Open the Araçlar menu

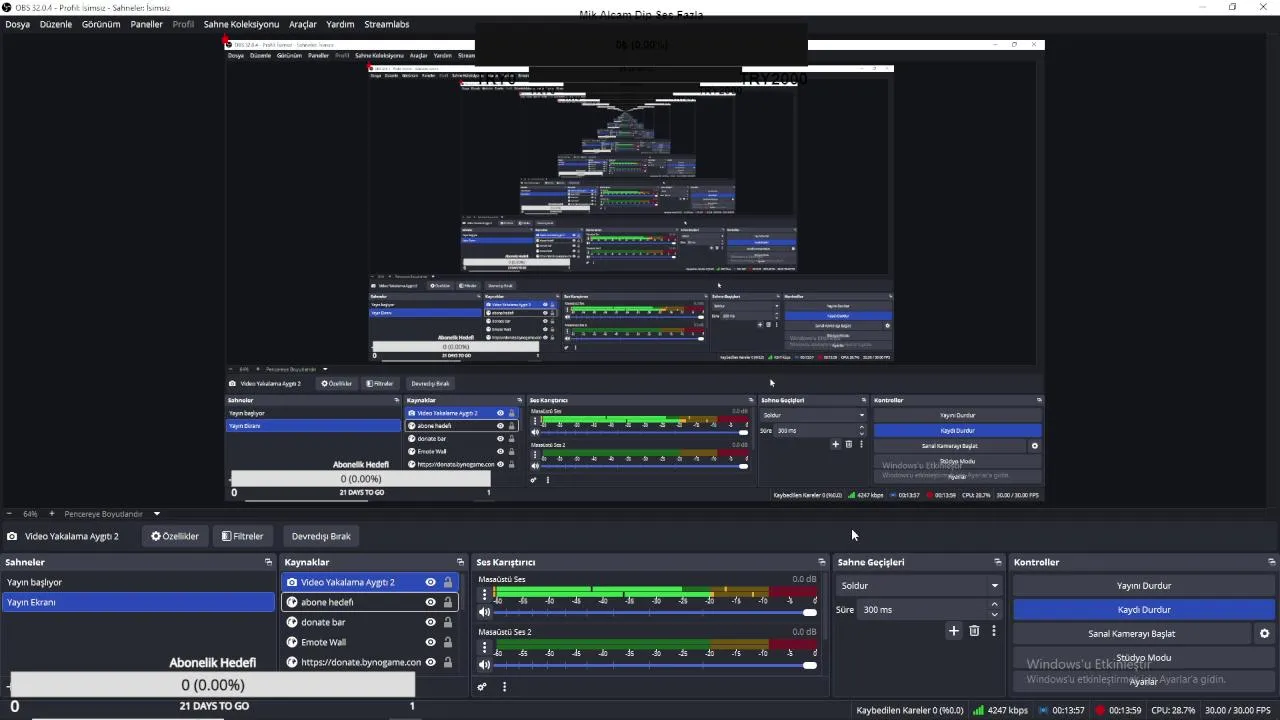303,24
